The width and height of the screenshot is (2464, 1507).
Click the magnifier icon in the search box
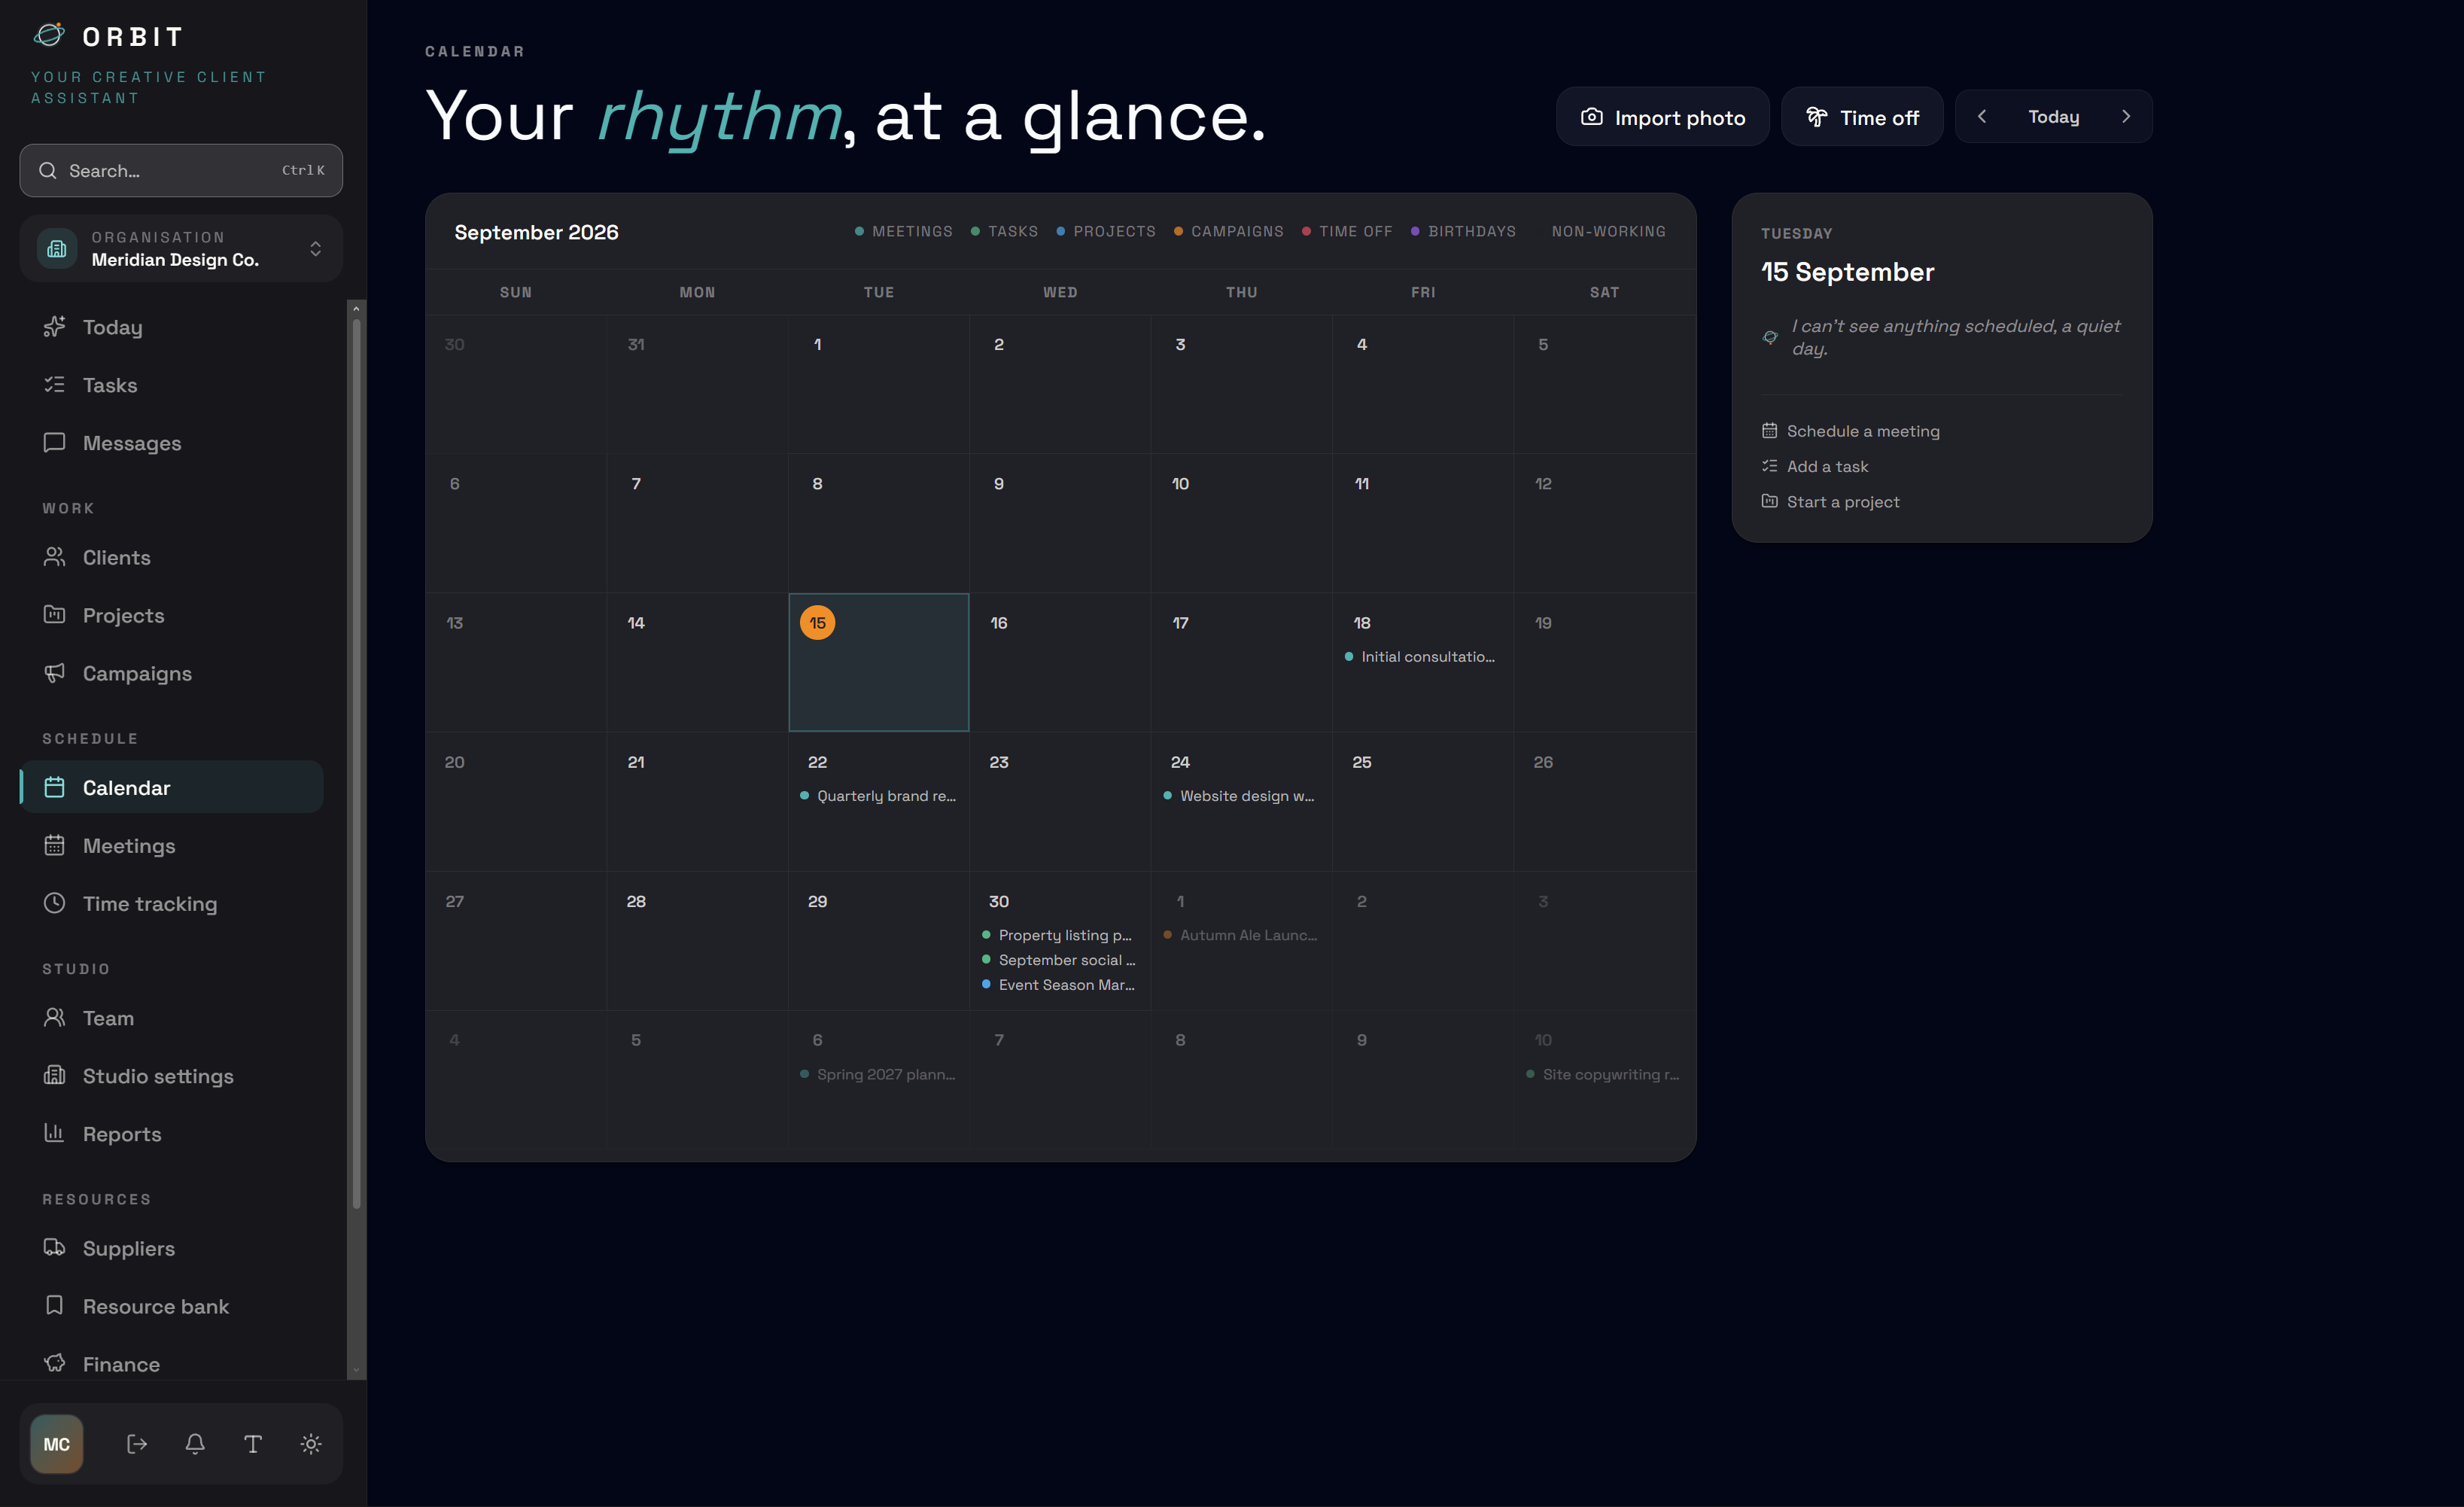47,170
